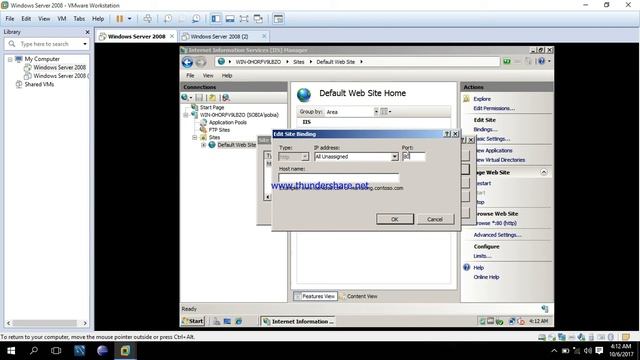Screen dimensions: 640x360
Task: Click Edit Permissions in the Actions pane
Action: tap(494, 108)
